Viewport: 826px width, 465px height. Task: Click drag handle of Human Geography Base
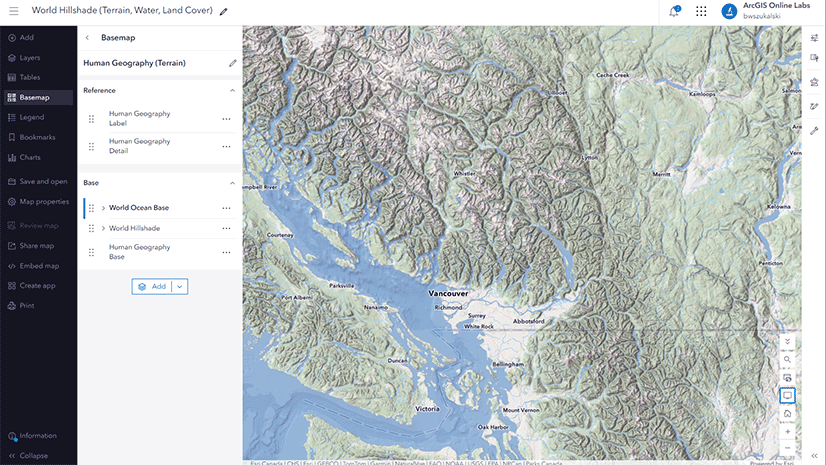91,252
